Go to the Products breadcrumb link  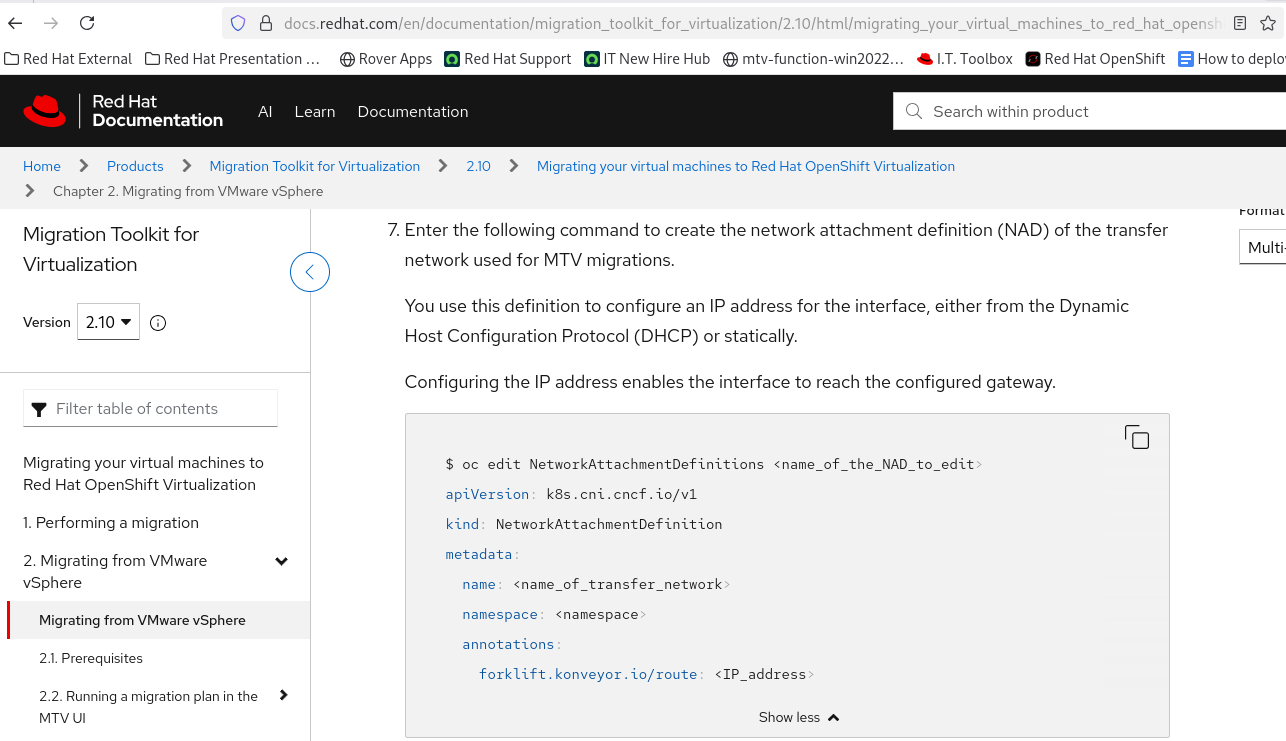[135, 166]
